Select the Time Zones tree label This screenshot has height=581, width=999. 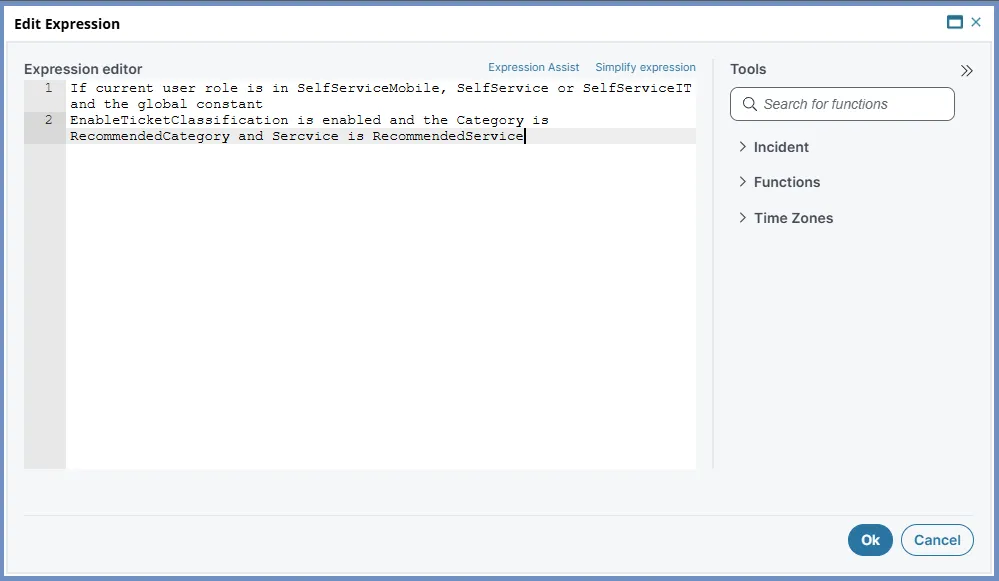(793, 218)
